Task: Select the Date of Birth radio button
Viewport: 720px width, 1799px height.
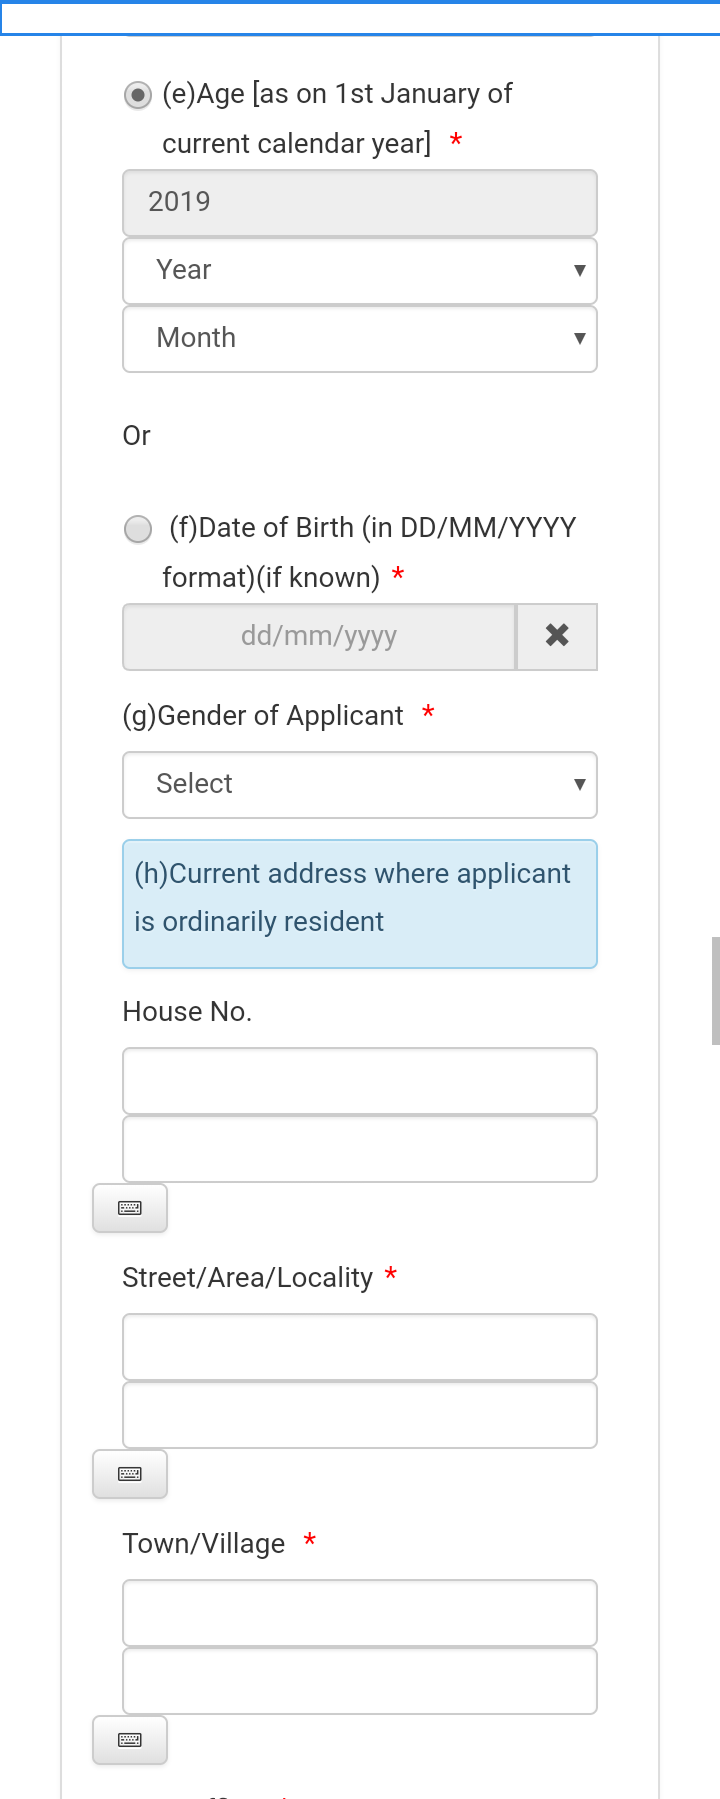Action: [138, 528]
